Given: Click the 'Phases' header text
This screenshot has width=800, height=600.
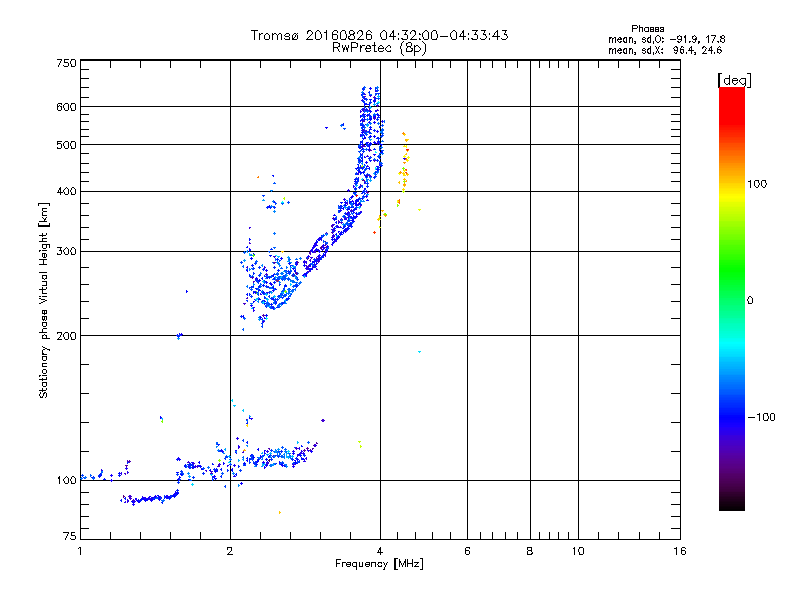Looking at the screenshot, I should pos(647,29).
